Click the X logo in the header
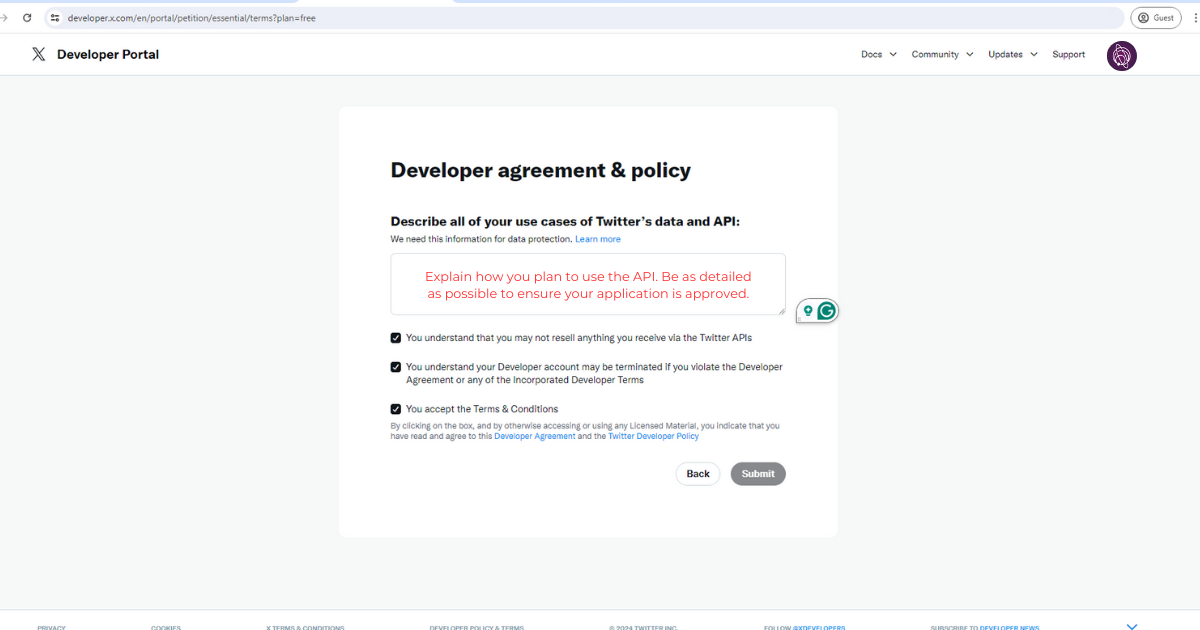 click(x=39, y=55)
